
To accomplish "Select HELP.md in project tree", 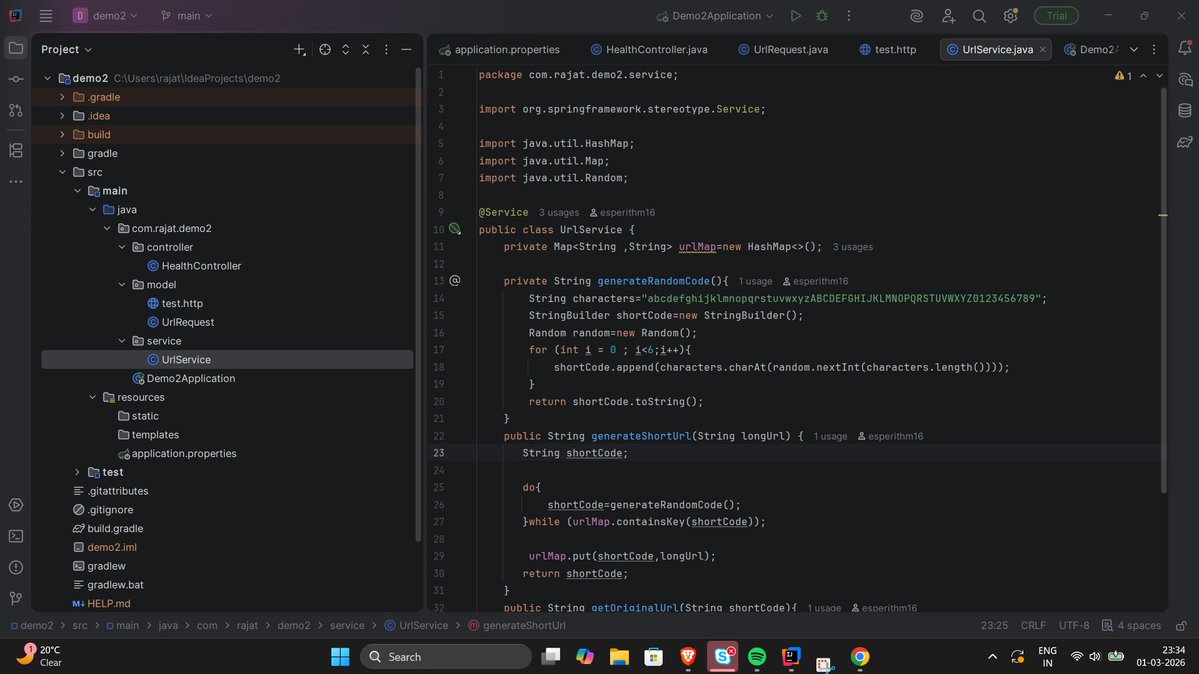I will point(101,604).
